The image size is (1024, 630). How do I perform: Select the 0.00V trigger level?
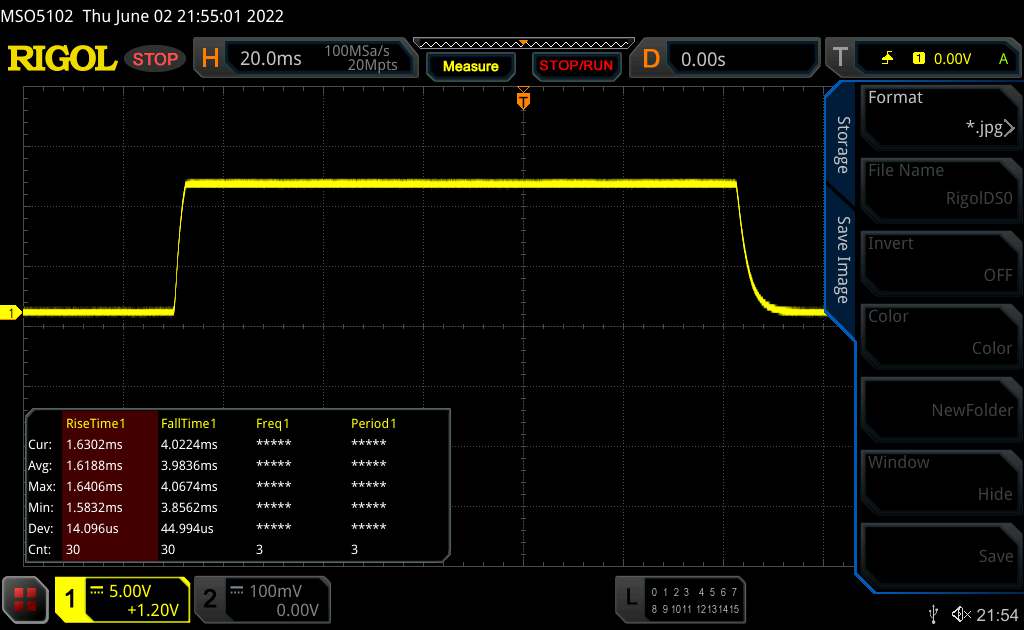pyautogui.click(x=952, y=59)
